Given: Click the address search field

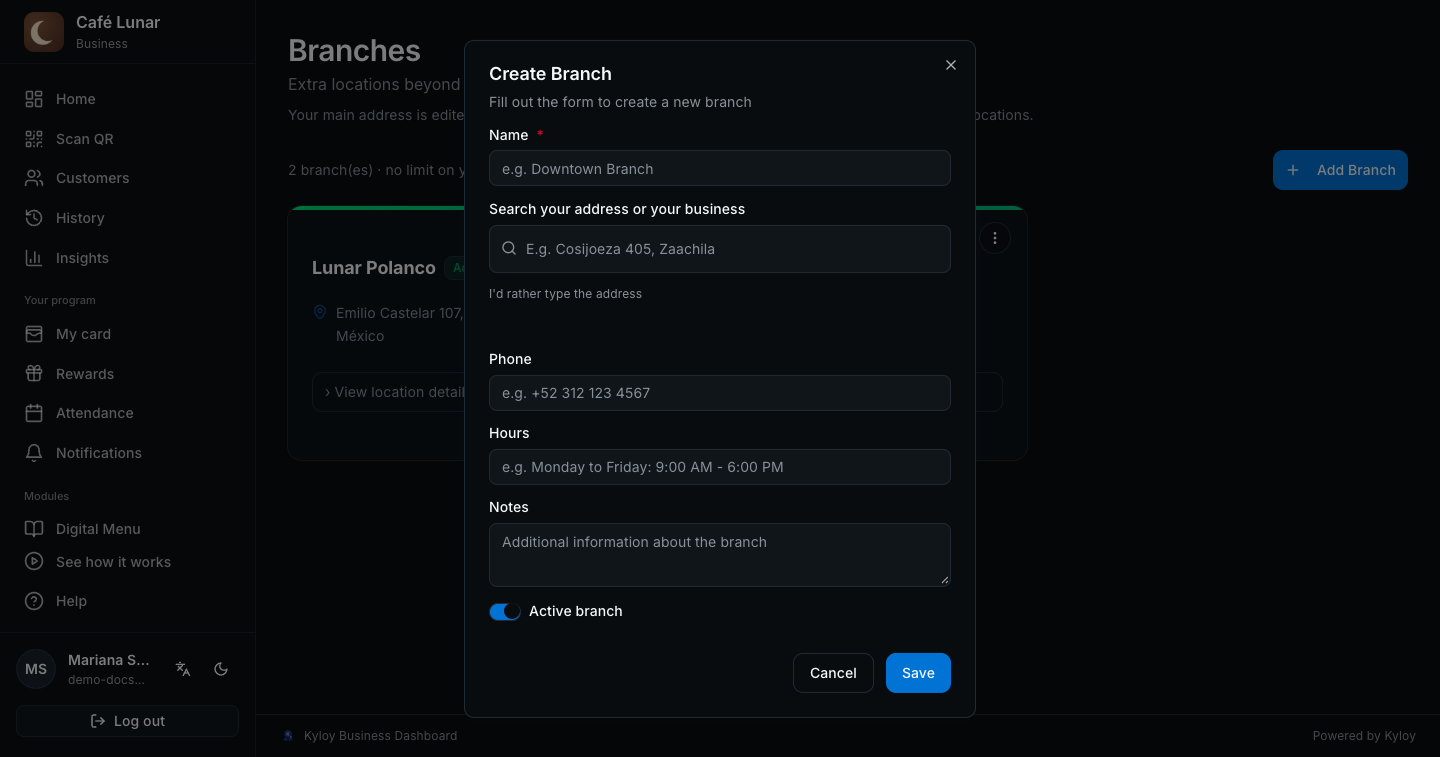Looking at the screenshot, I should pos(720,249).
